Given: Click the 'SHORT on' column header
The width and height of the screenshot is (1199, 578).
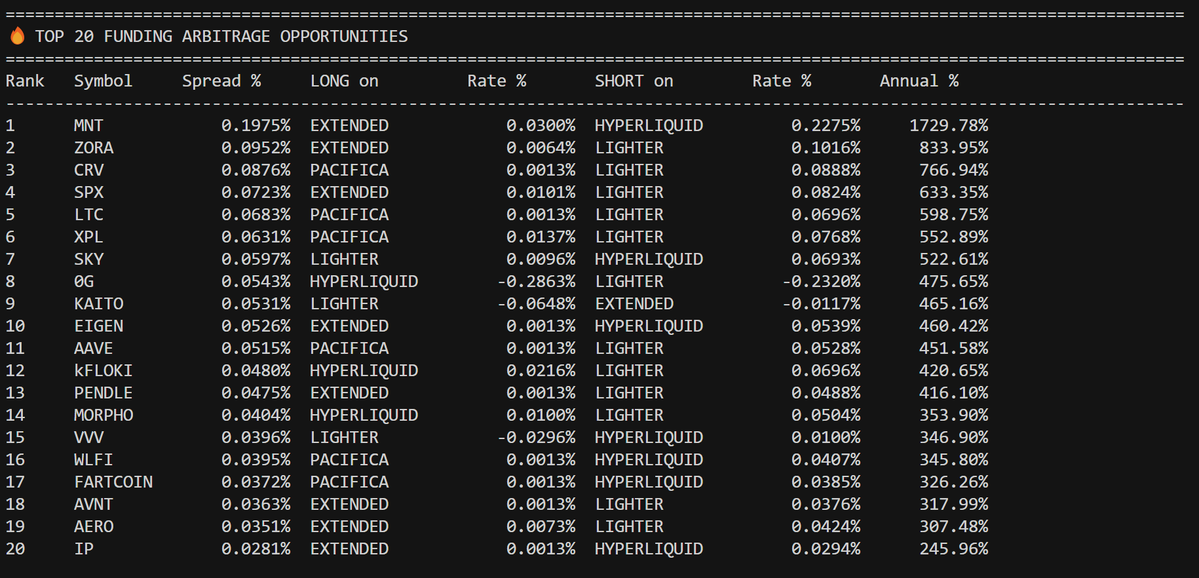Looking at the screenshot, I should coord(634,81).
